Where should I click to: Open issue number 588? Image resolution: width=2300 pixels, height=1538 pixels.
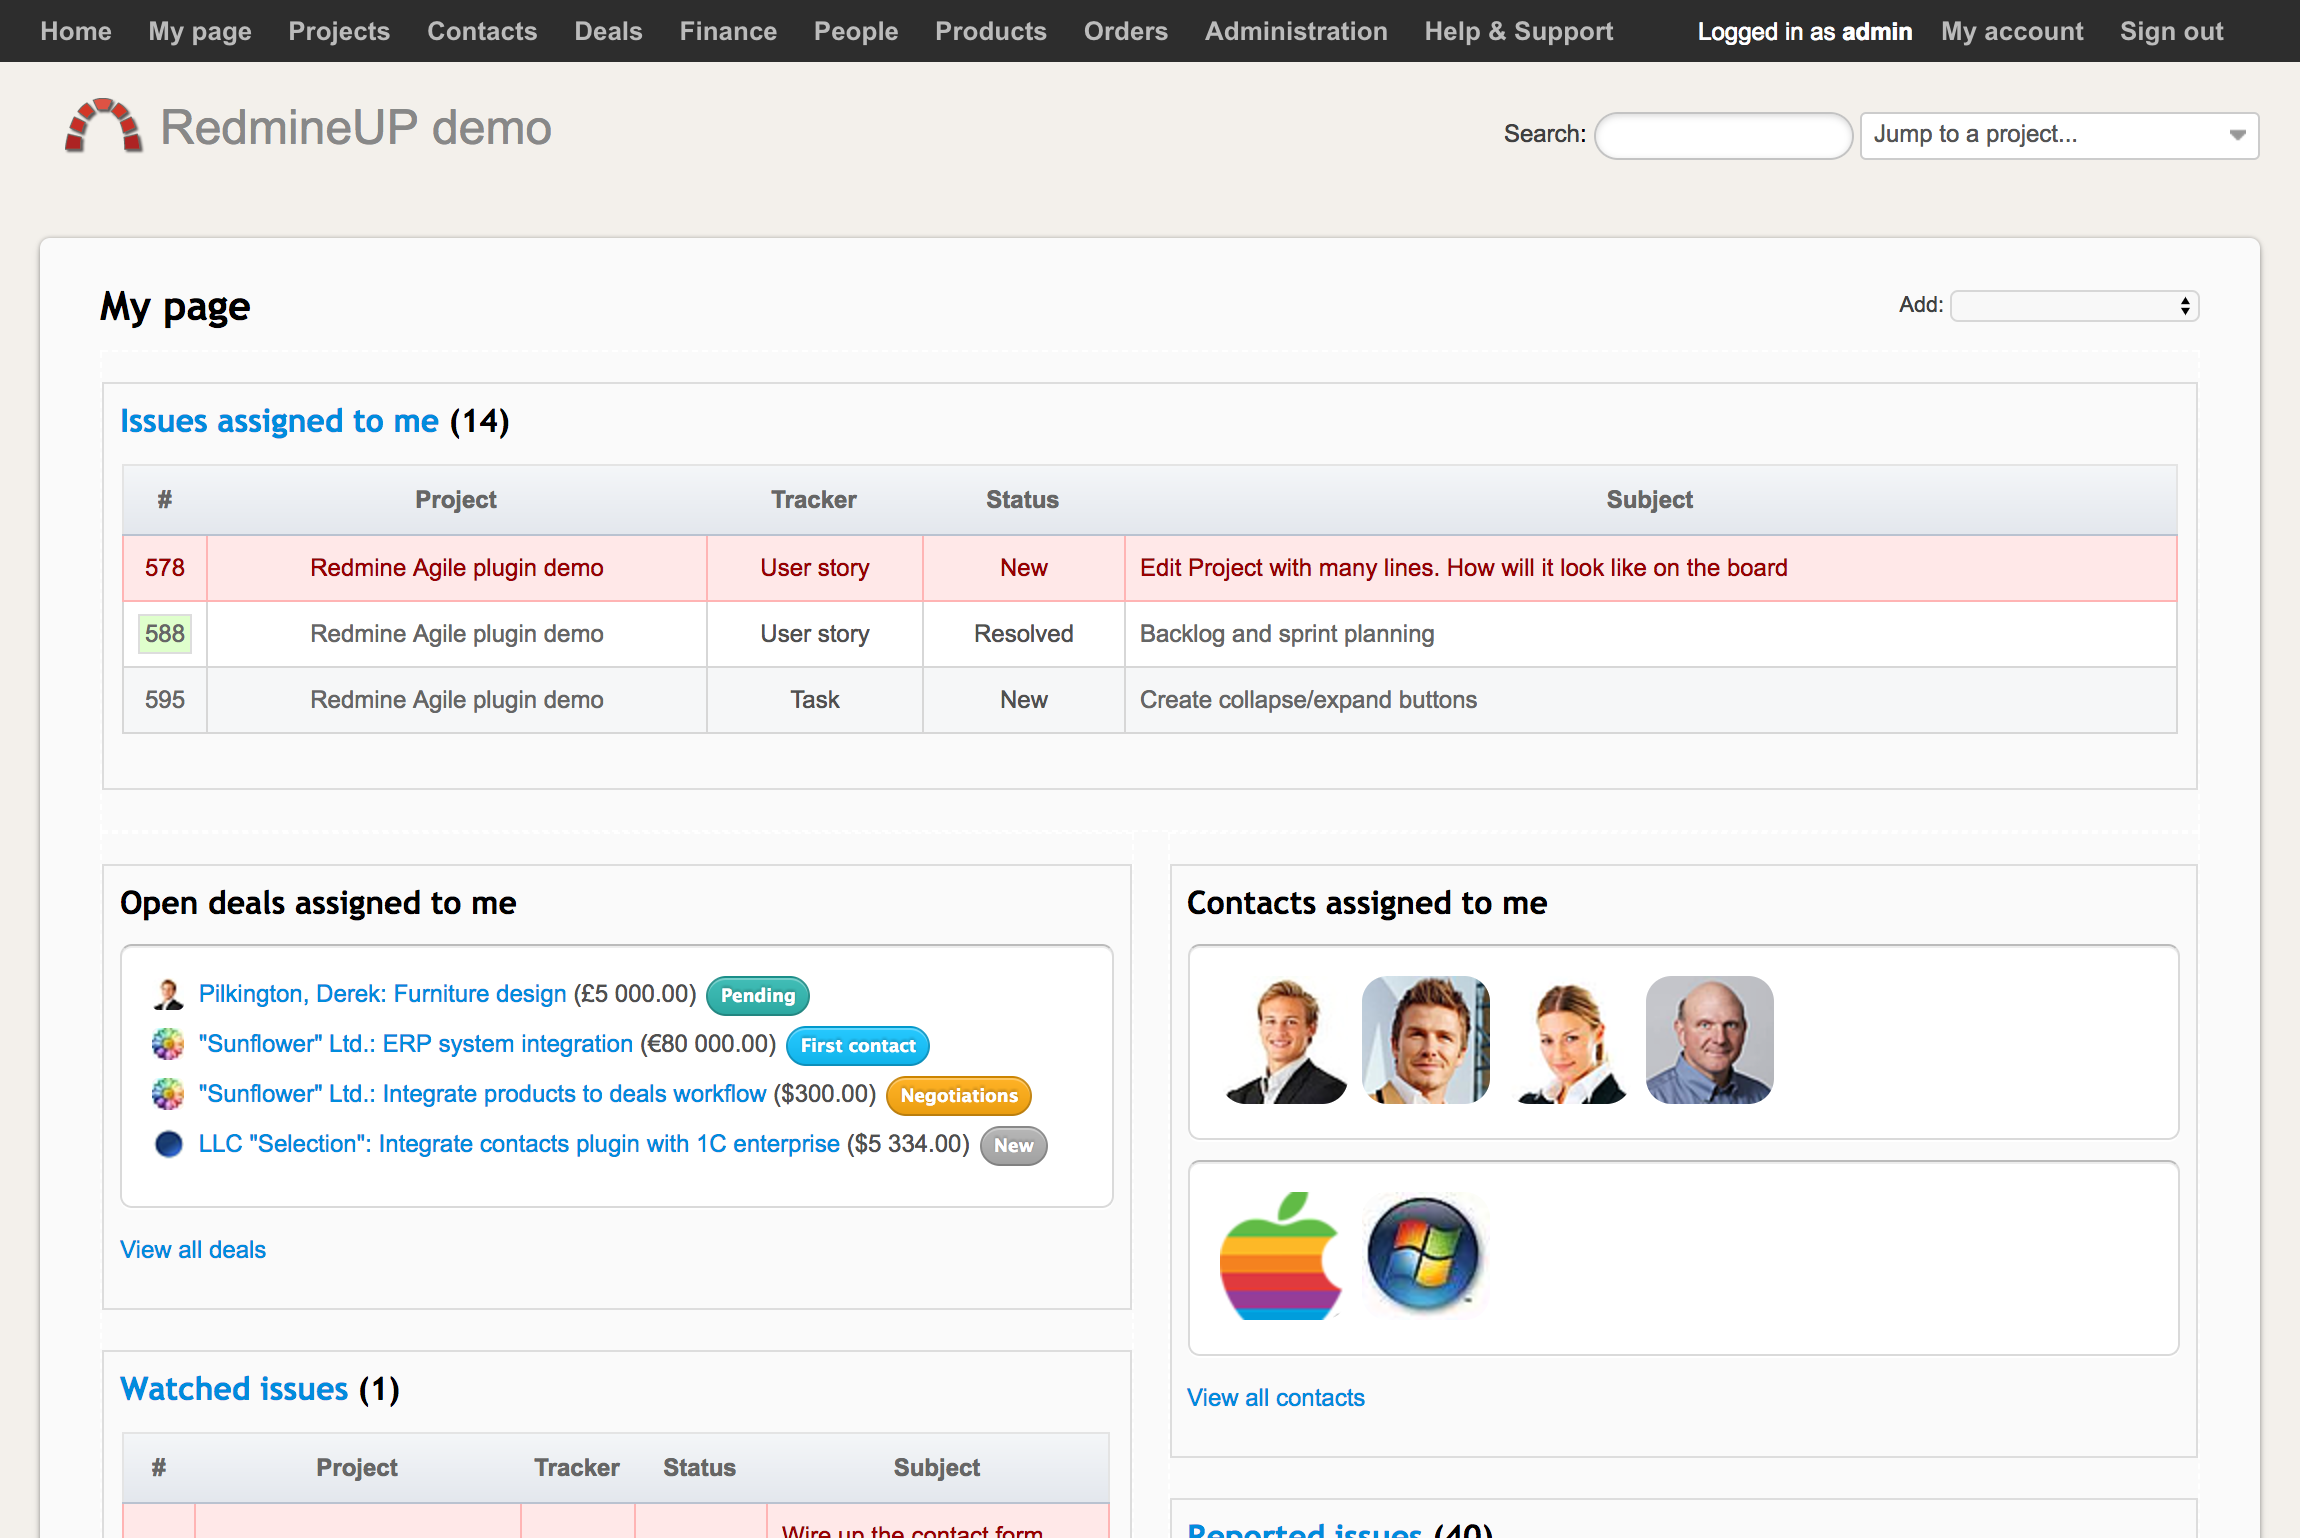pyautogui.click(x=164, y=634)
